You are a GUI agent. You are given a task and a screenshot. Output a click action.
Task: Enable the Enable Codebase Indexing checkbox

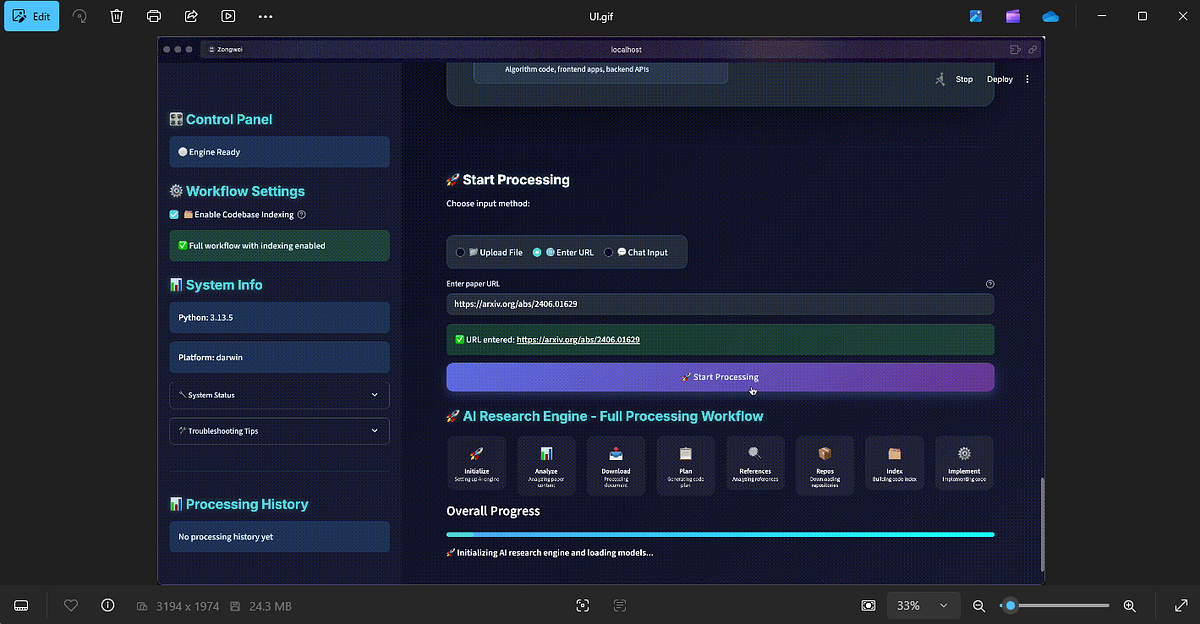coord(173,214)
